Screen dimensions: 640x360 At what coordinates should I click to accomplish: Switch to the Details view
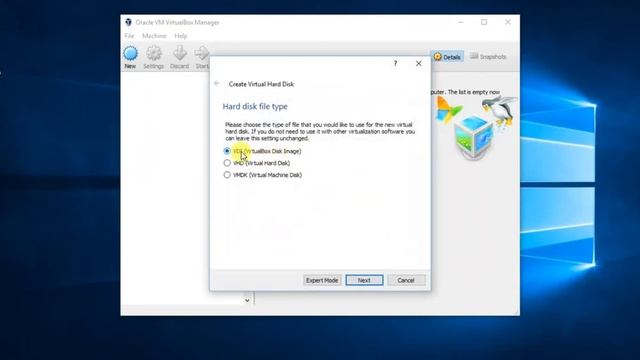[x=447, y=57]
